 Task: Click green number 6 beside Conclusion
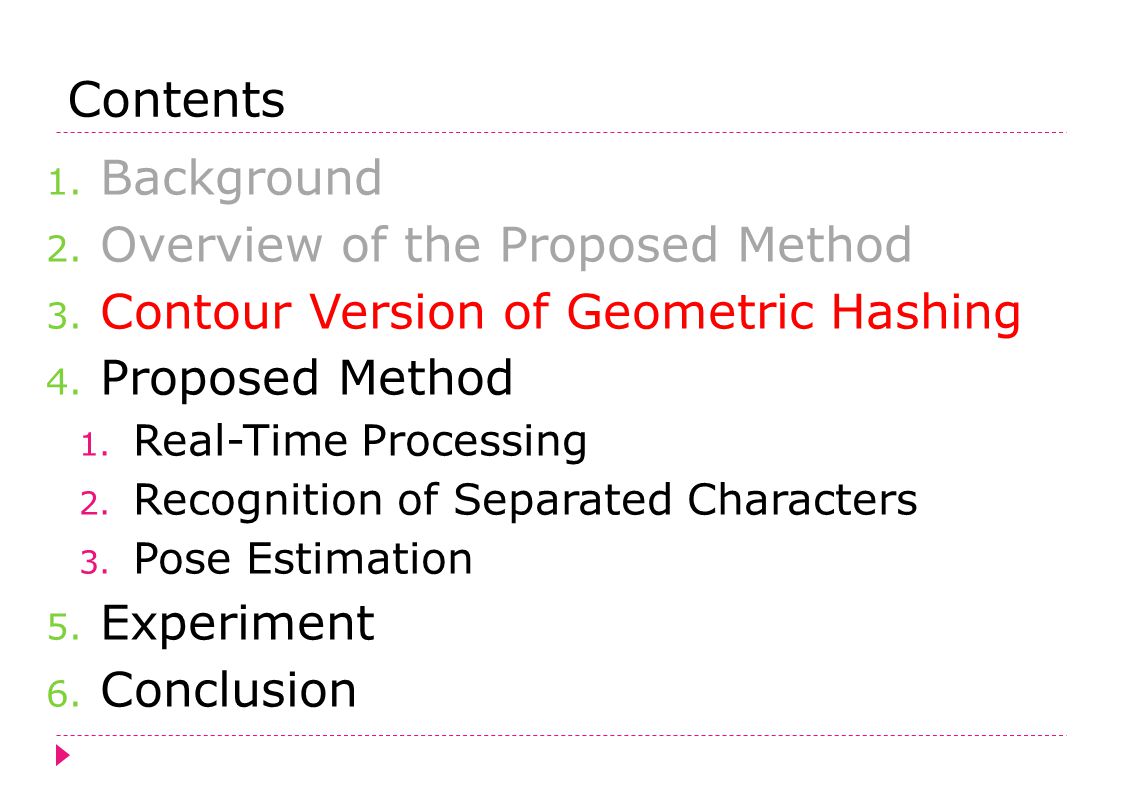coord(64,694)
